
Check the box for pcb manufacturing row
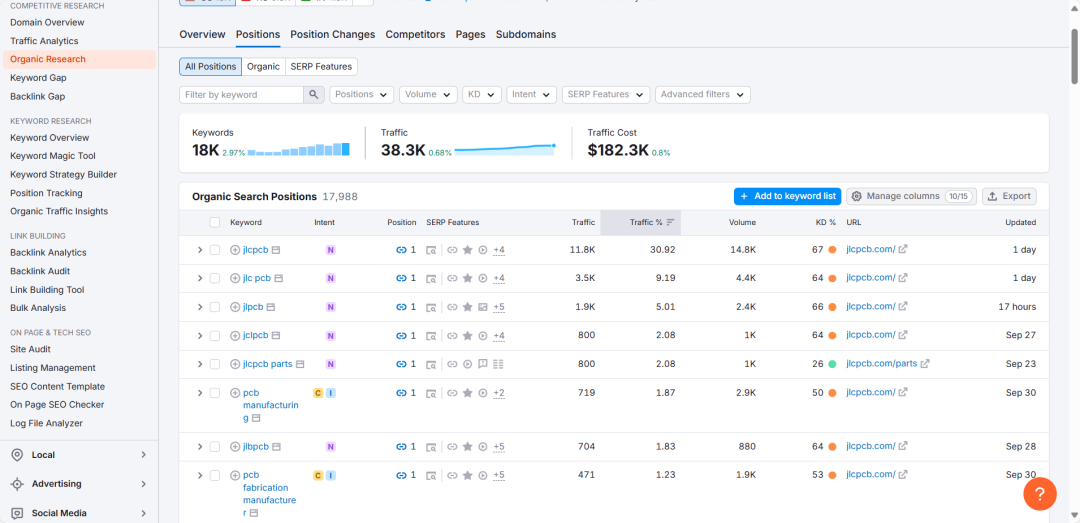(215, 393)
